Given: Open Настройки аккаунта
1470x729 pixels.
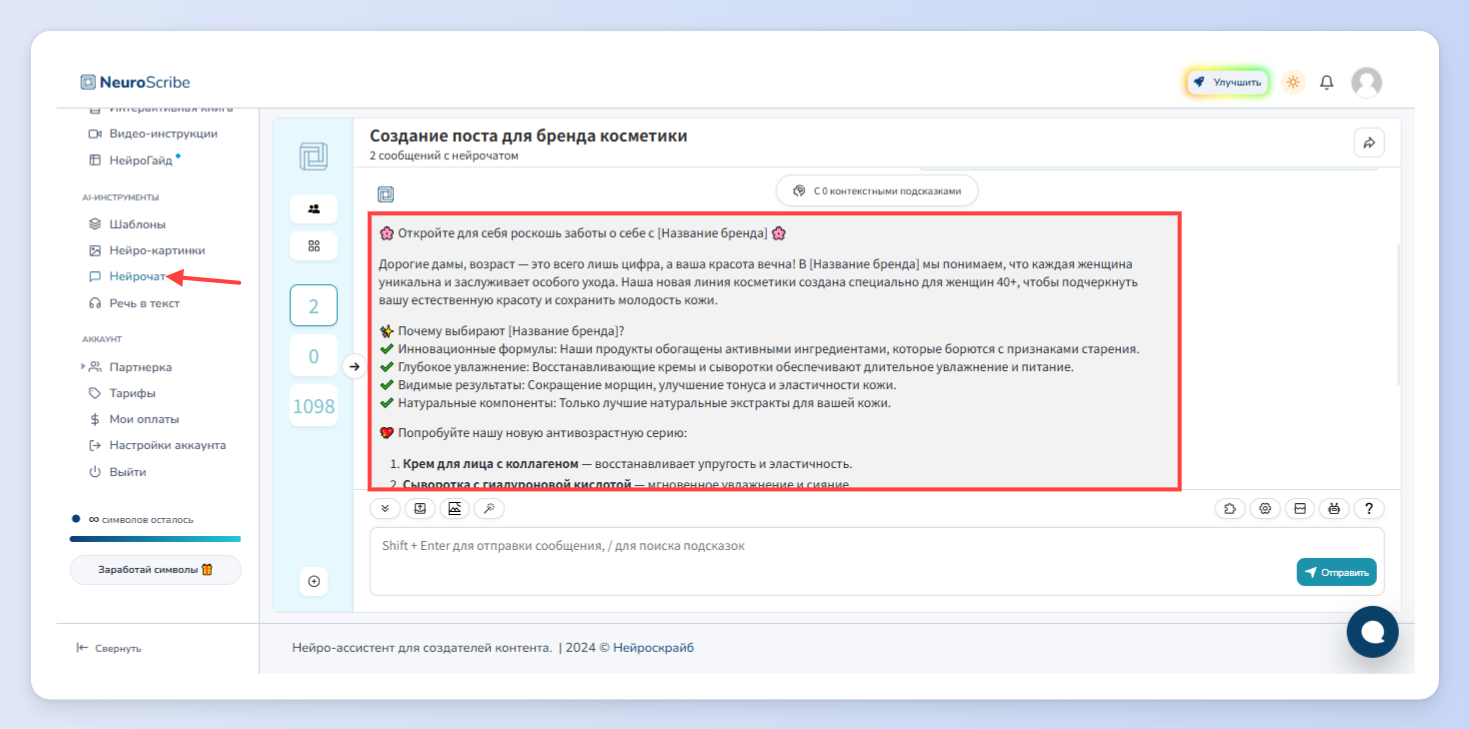Looking at the screenshot, I should (158, 445).
